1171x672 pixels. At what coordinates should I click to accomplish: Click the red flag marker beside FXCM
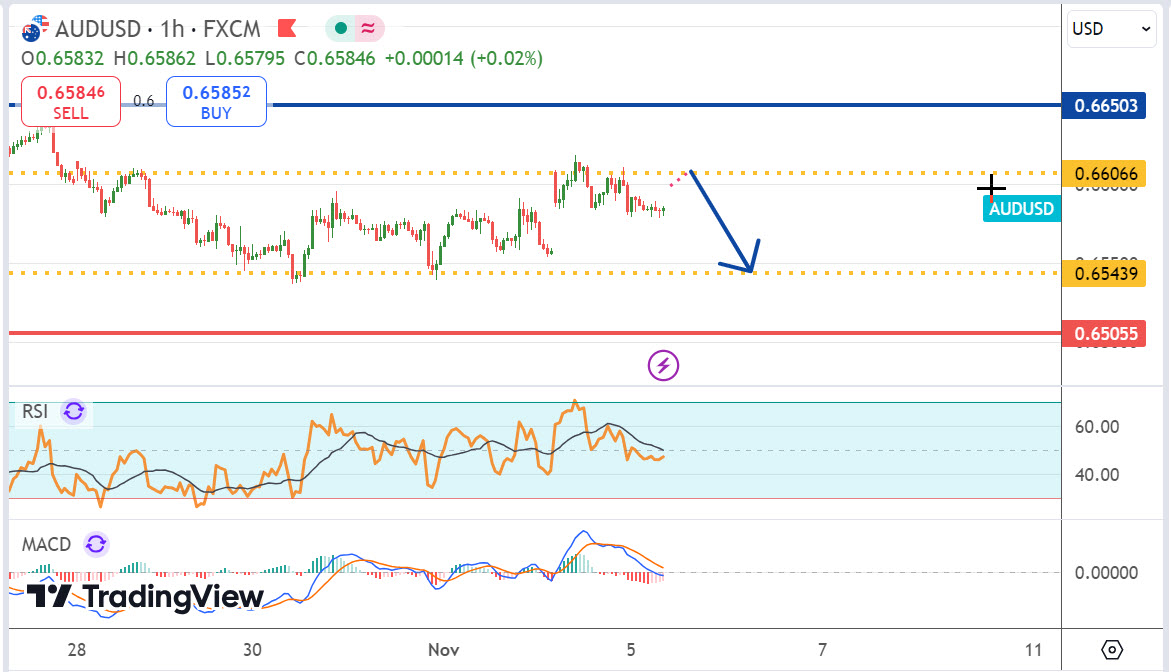click(286, 28)
